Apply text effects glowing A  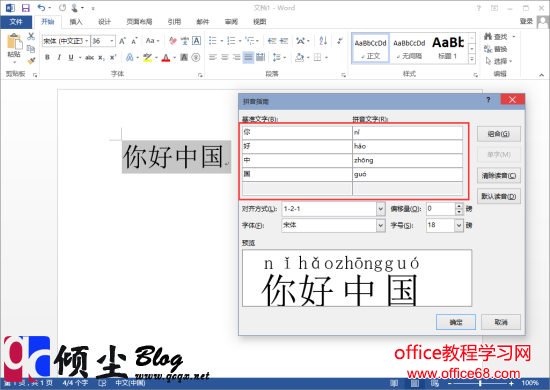[129, 58]
